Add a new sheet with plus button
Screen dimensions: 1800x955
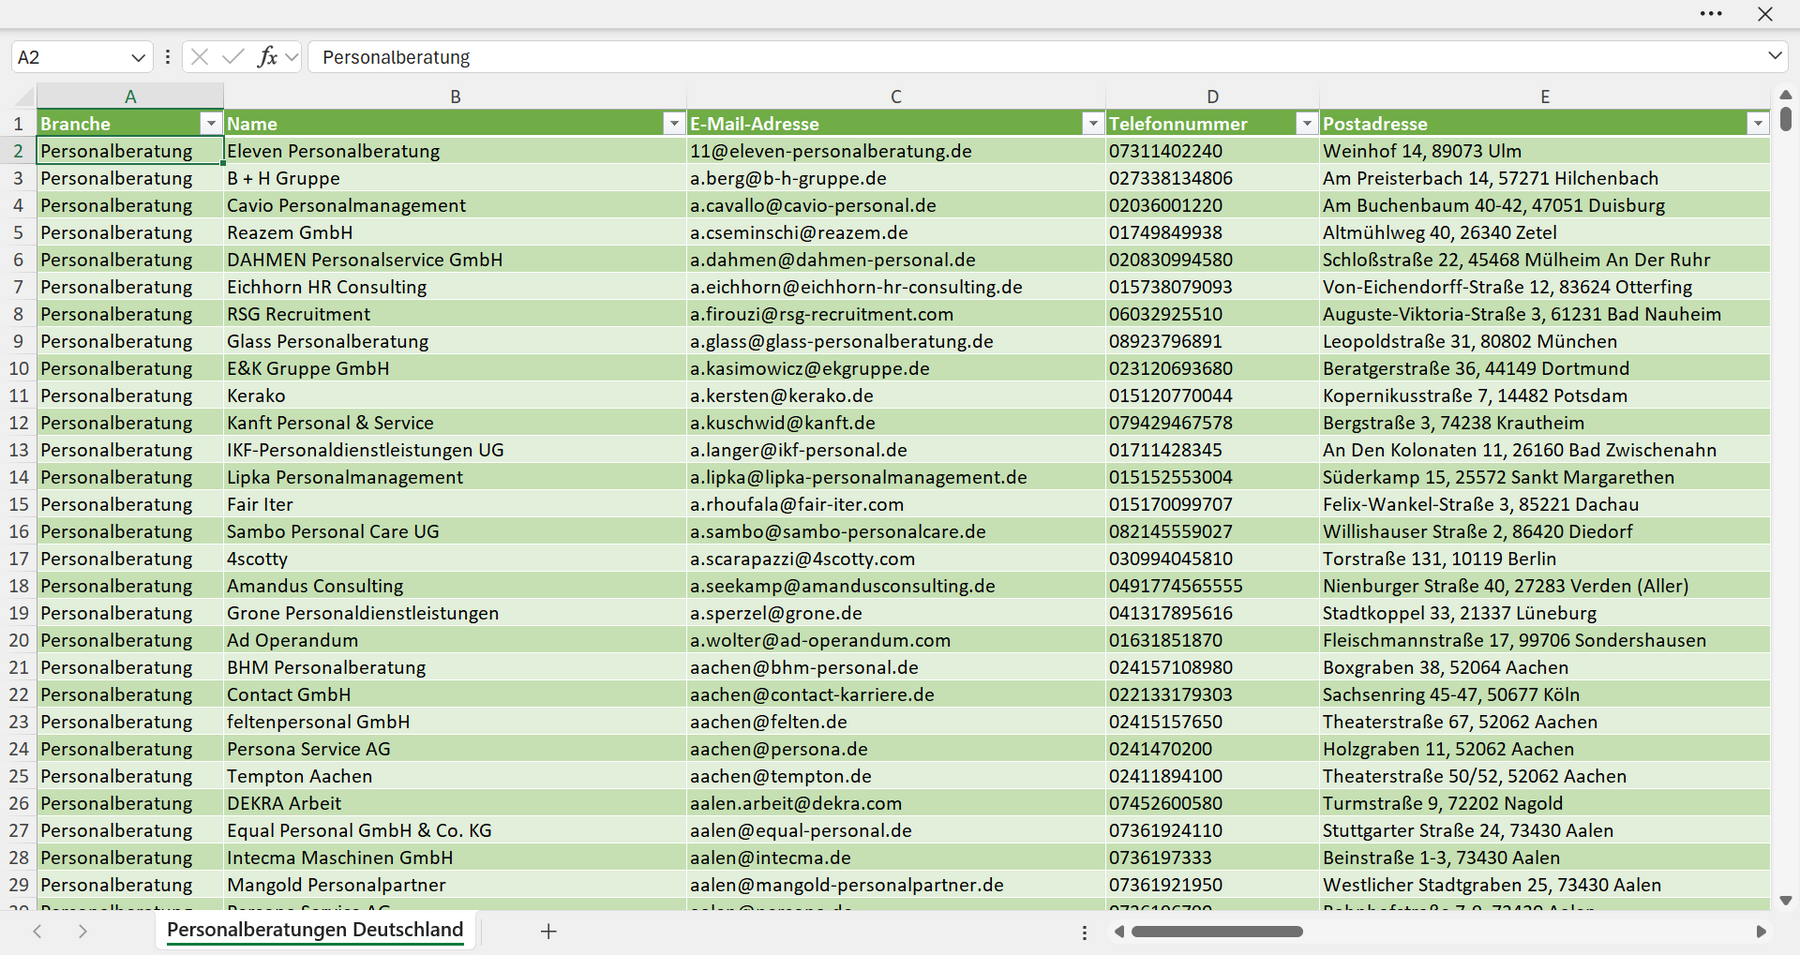coord(548,931)
